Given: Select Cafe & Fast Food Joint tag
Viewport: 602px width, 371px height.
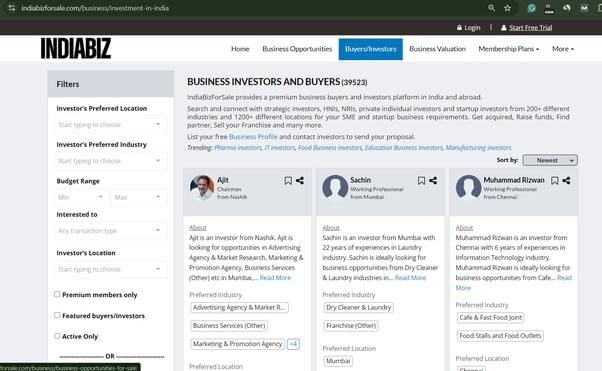Looking at the screenshot, I should [x=491, y=318].
